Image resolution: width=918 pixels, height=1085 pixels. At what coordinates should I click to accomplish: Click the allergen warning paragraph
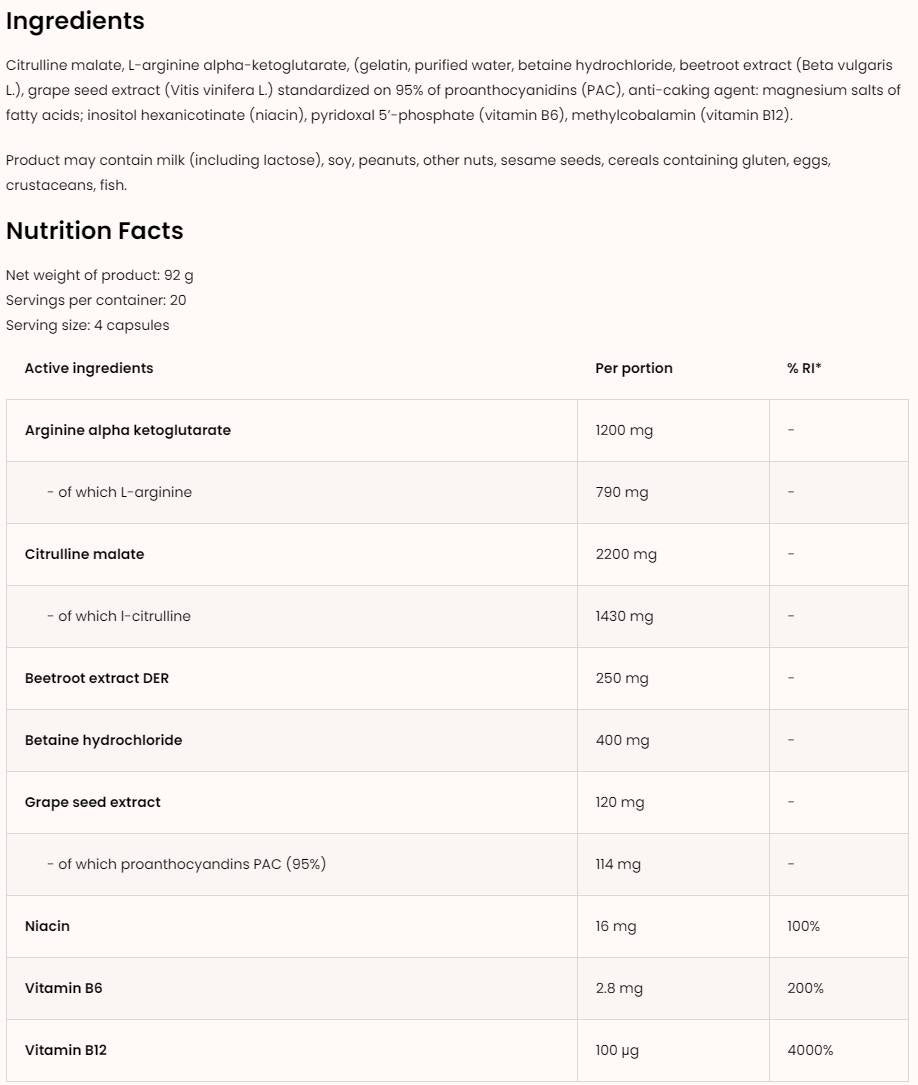[418, 172]
